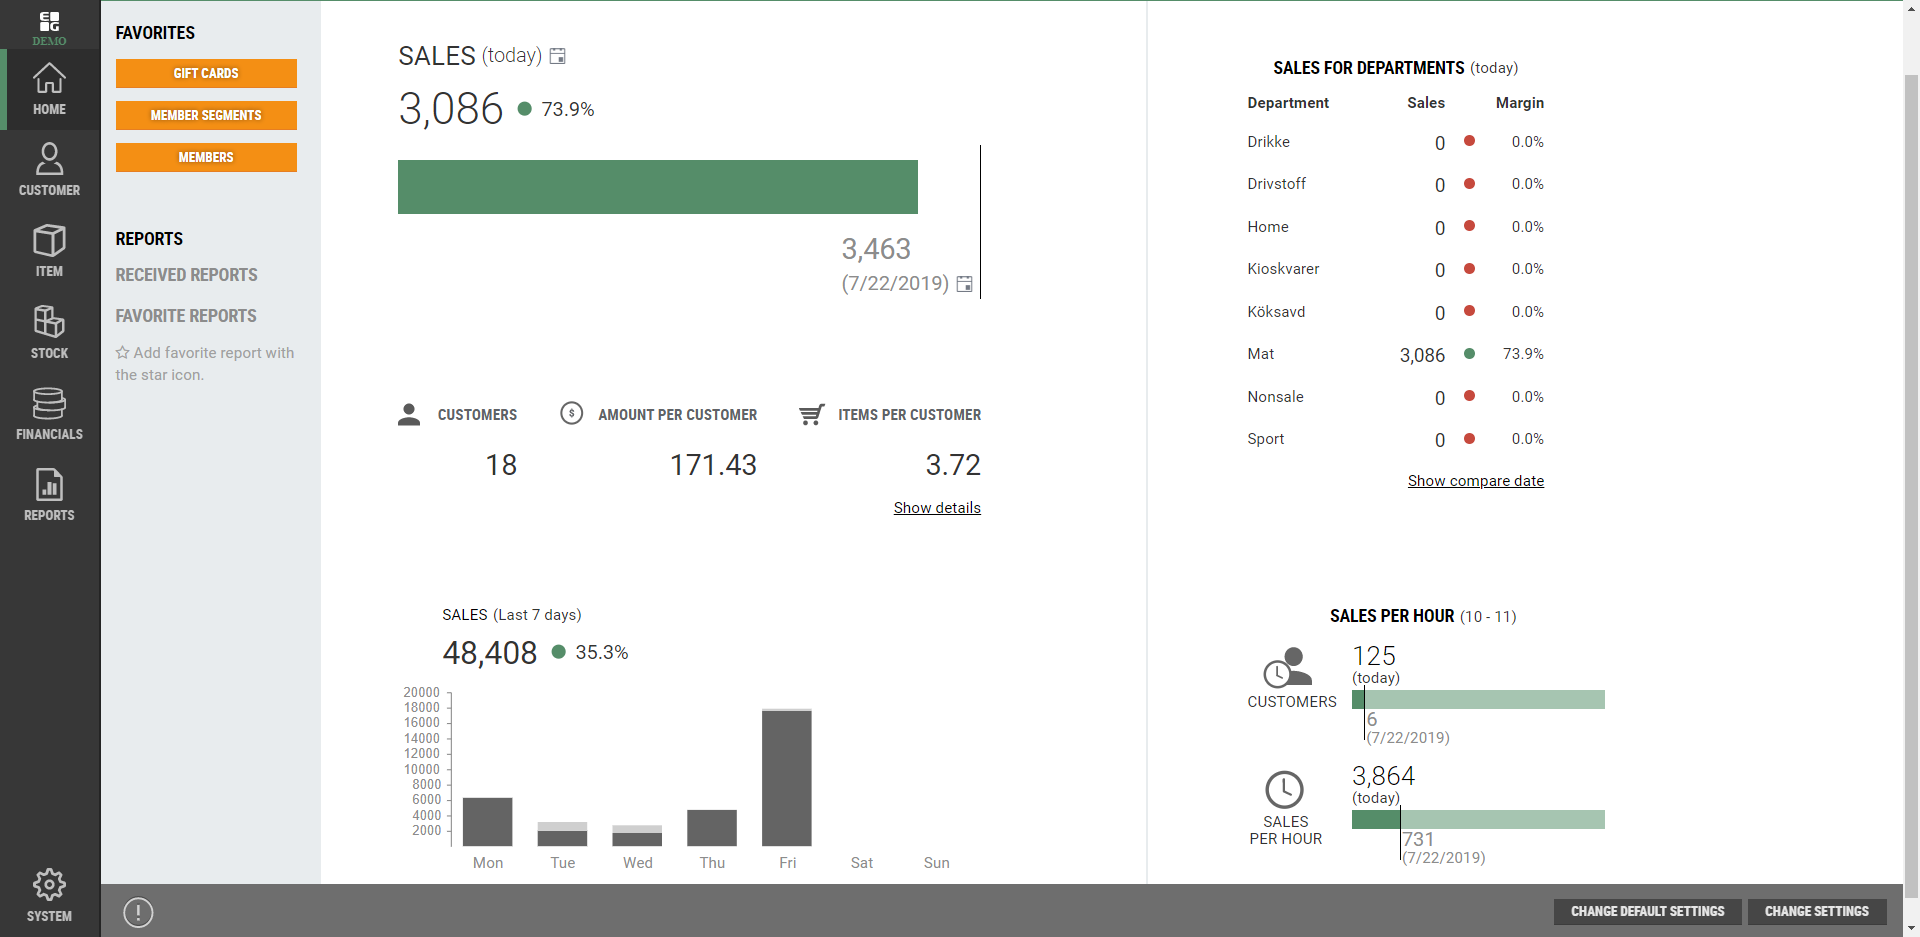The width and height of the screenshot is (1920, 937).
Task: Click the info alert icon in footer
Action: pyautogui.click(x=138, y=912)
